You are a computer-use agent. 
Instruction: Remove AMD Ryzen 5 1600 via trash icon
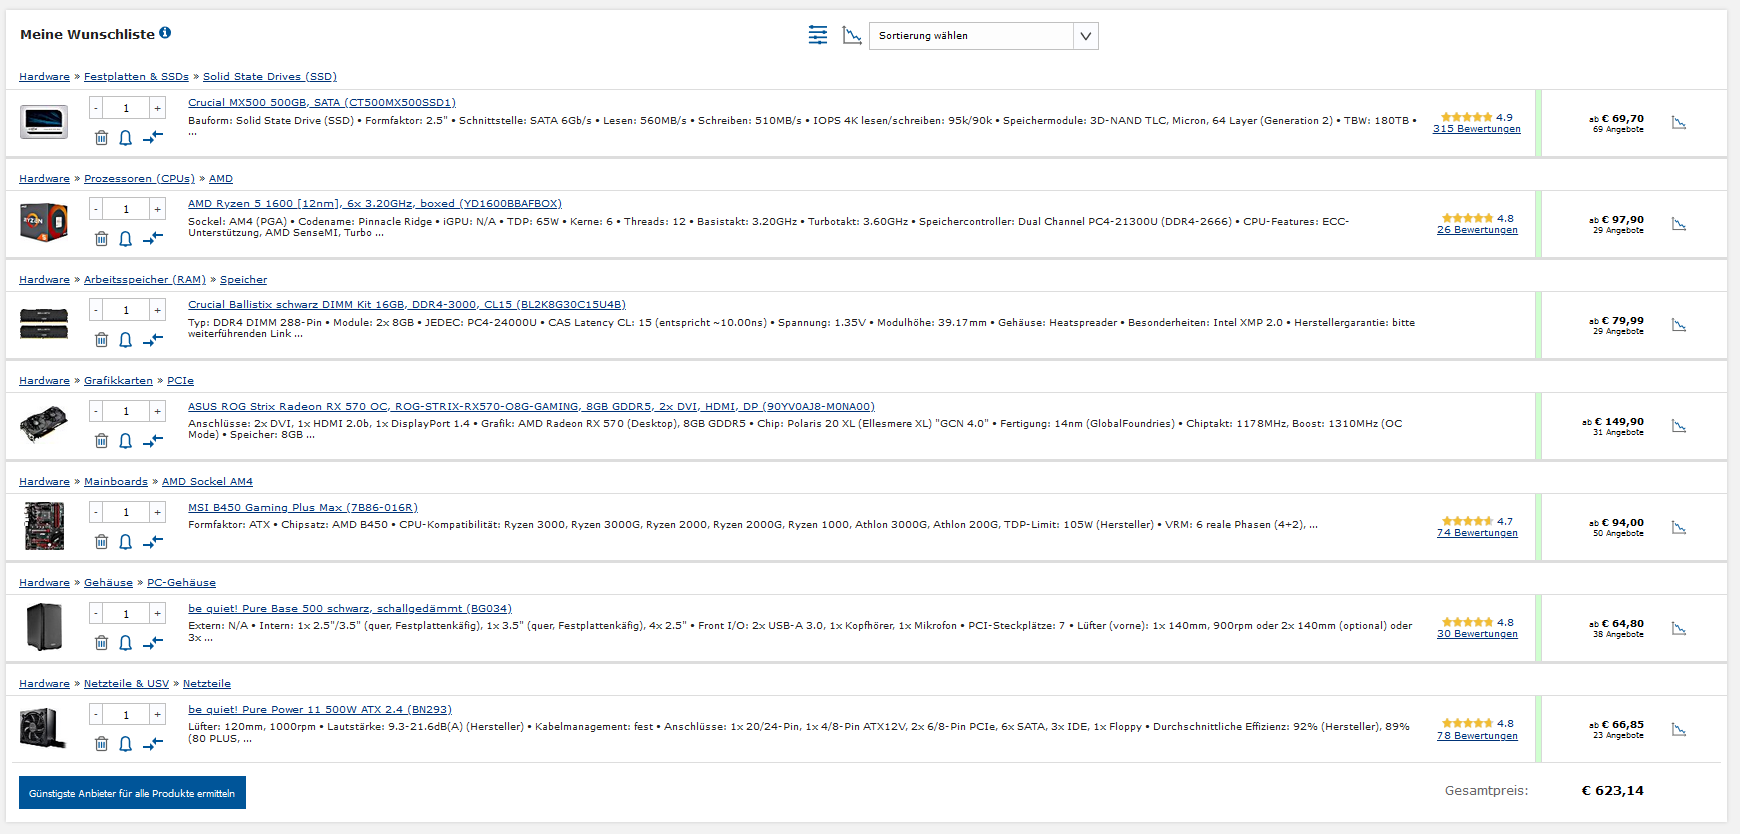[x=101, y=238]
